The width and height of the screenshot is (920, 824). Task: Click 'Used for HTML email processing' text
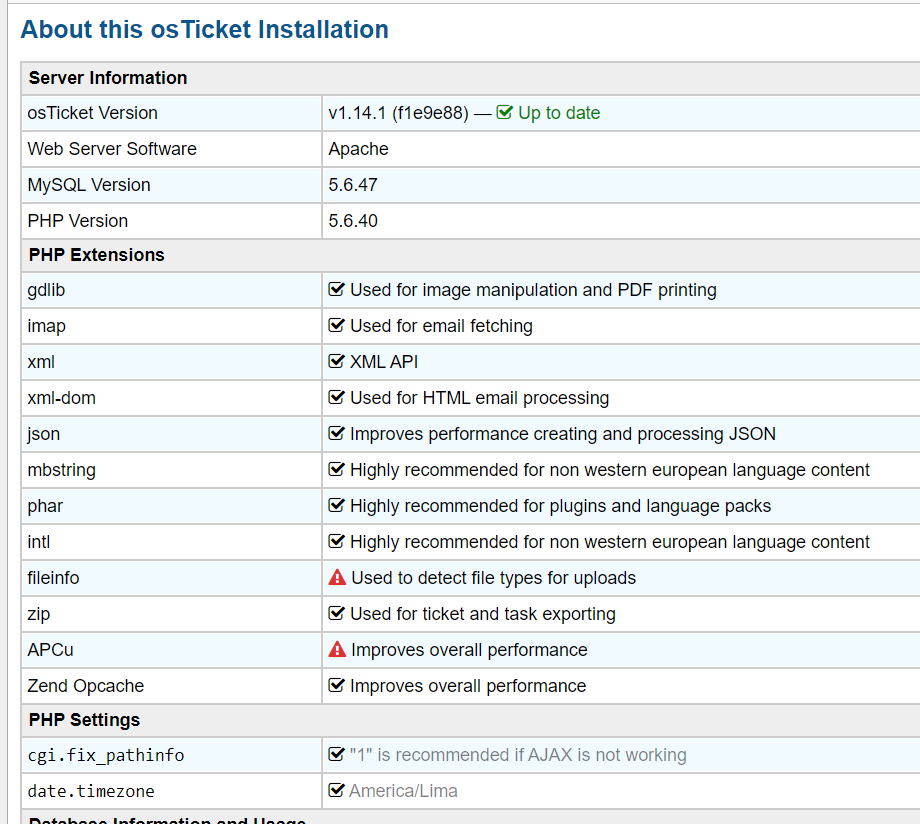point(479,398)
